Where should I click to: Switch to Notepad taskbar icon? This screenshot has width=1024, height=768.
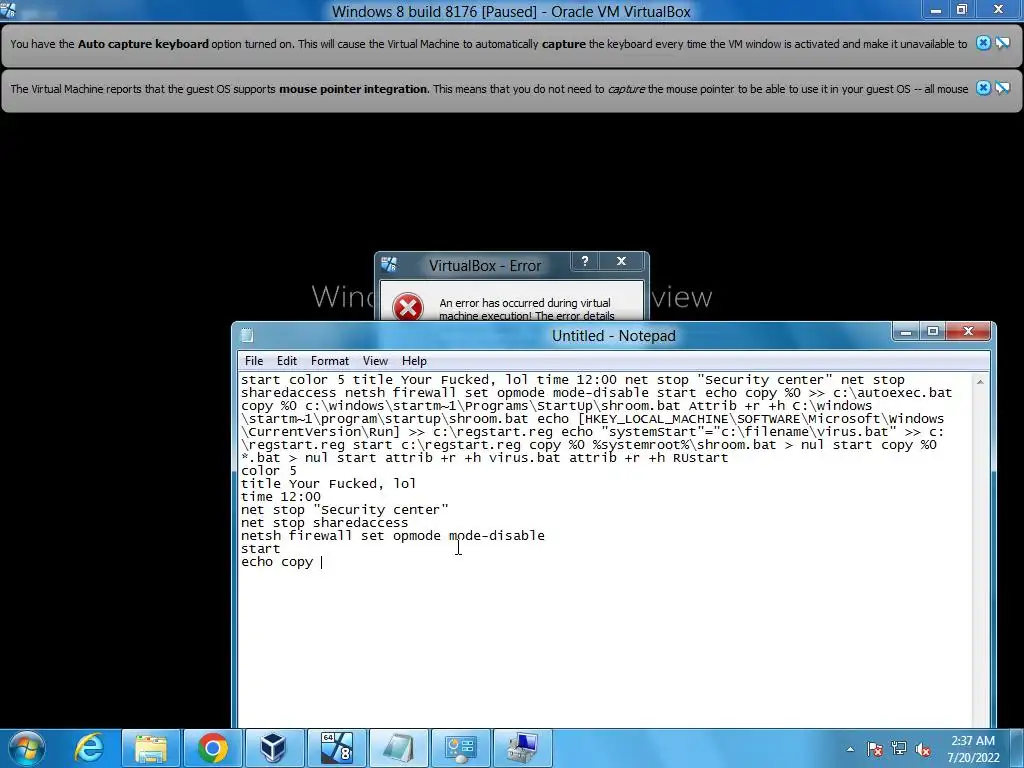[398, 748]
